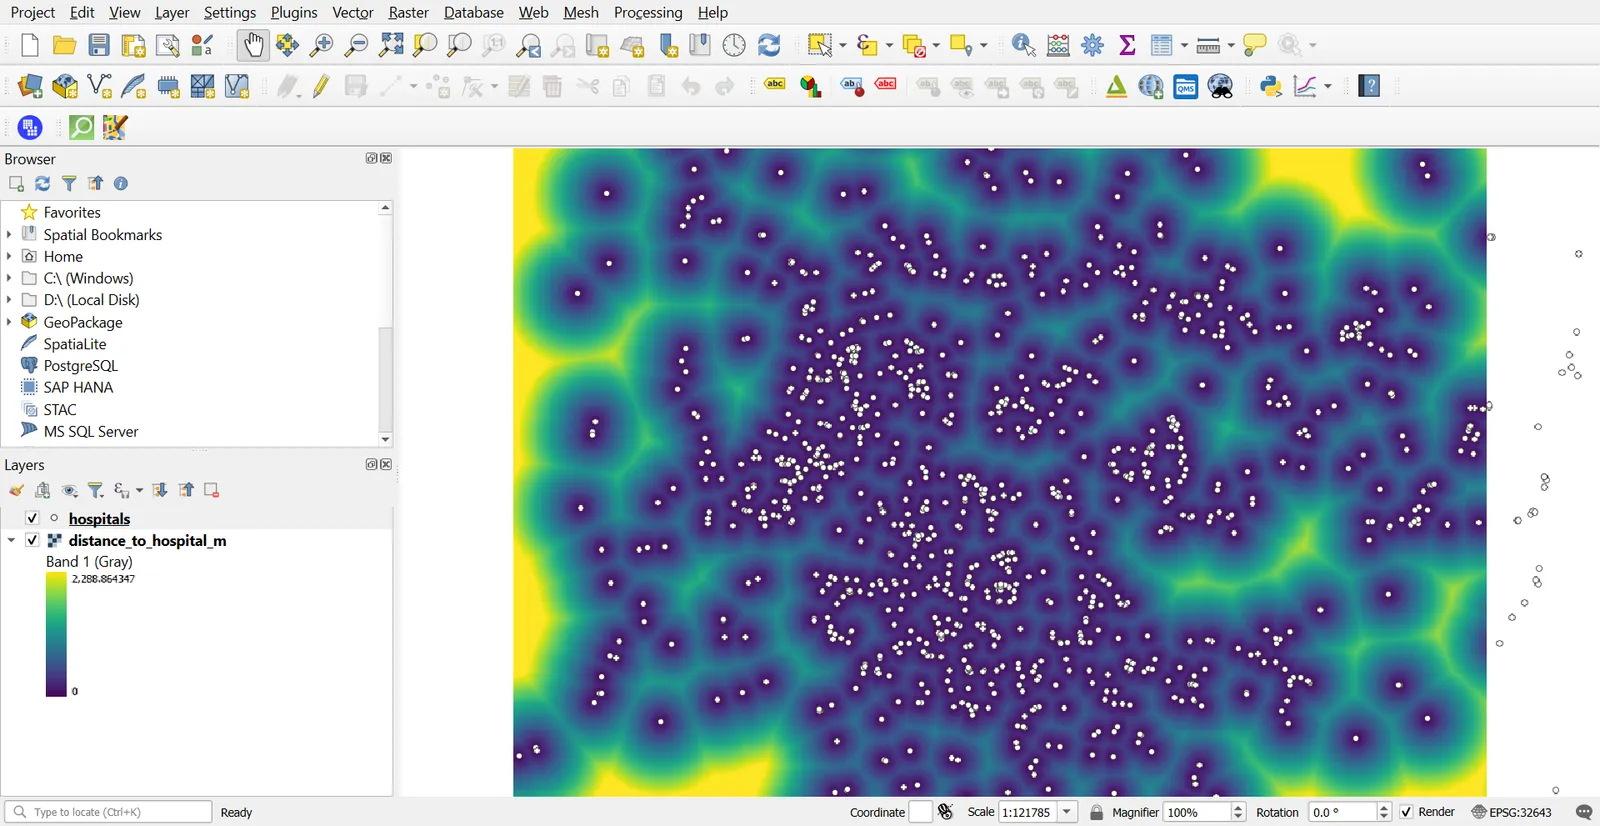Toggle the extents display button beside Coordinate
1600x826 pixels.
coord(946,812)
